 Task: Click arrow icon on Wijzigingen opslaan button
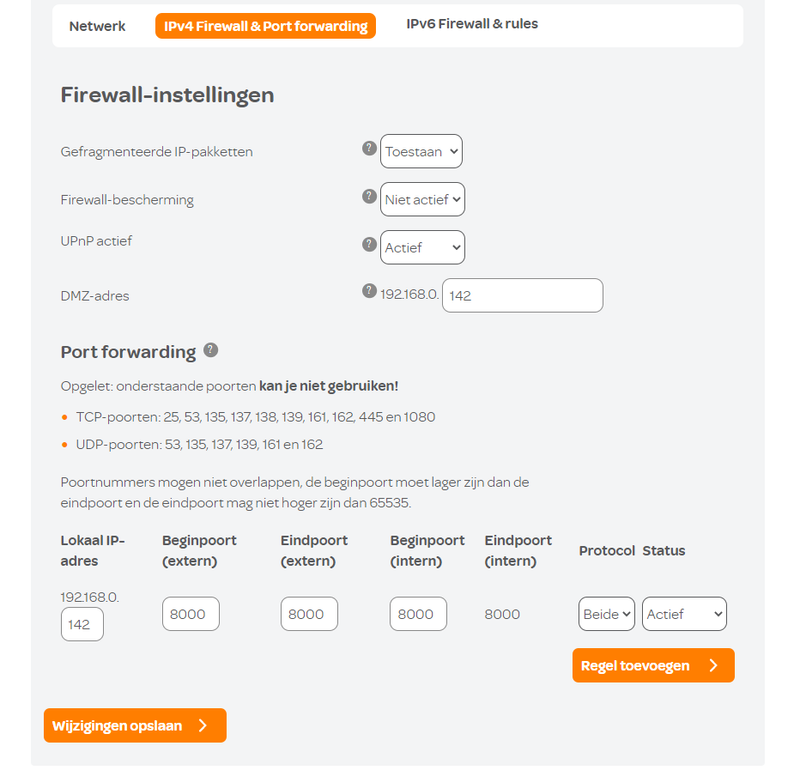[203, 726]
